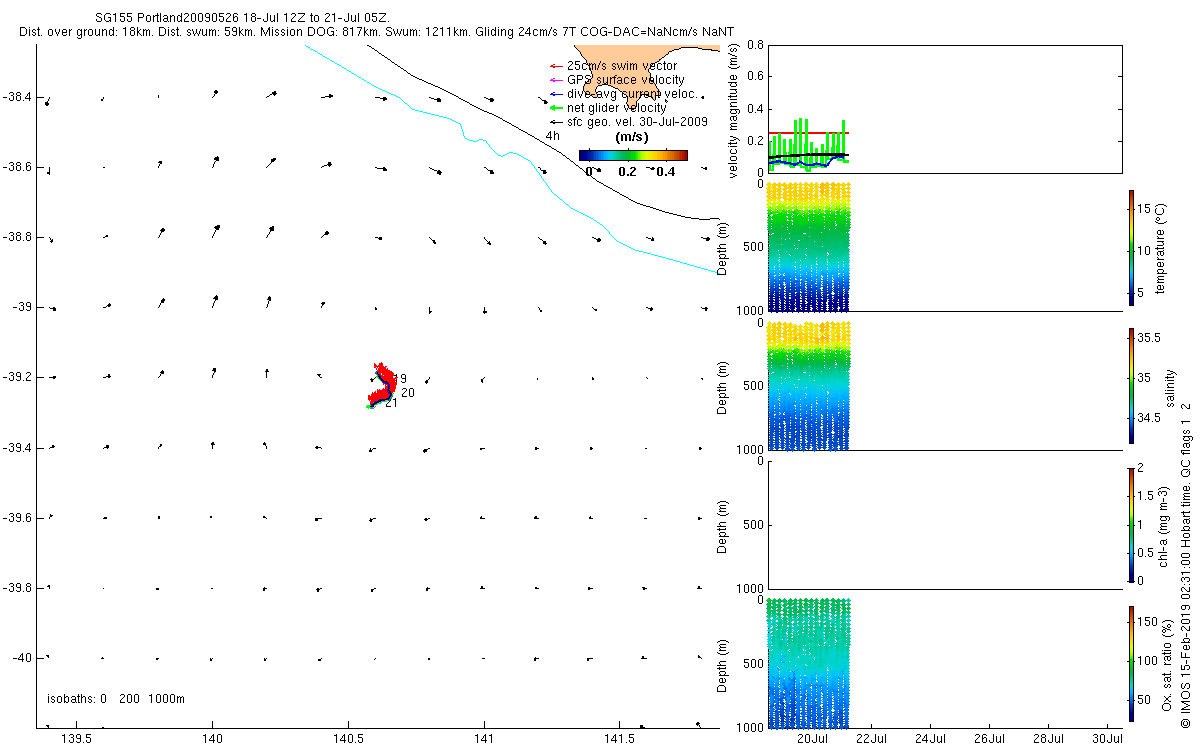Click the '34.5' salinity colorbar tick
1200x750 pixels.
pyautogui.click(x=1149, y=417)
